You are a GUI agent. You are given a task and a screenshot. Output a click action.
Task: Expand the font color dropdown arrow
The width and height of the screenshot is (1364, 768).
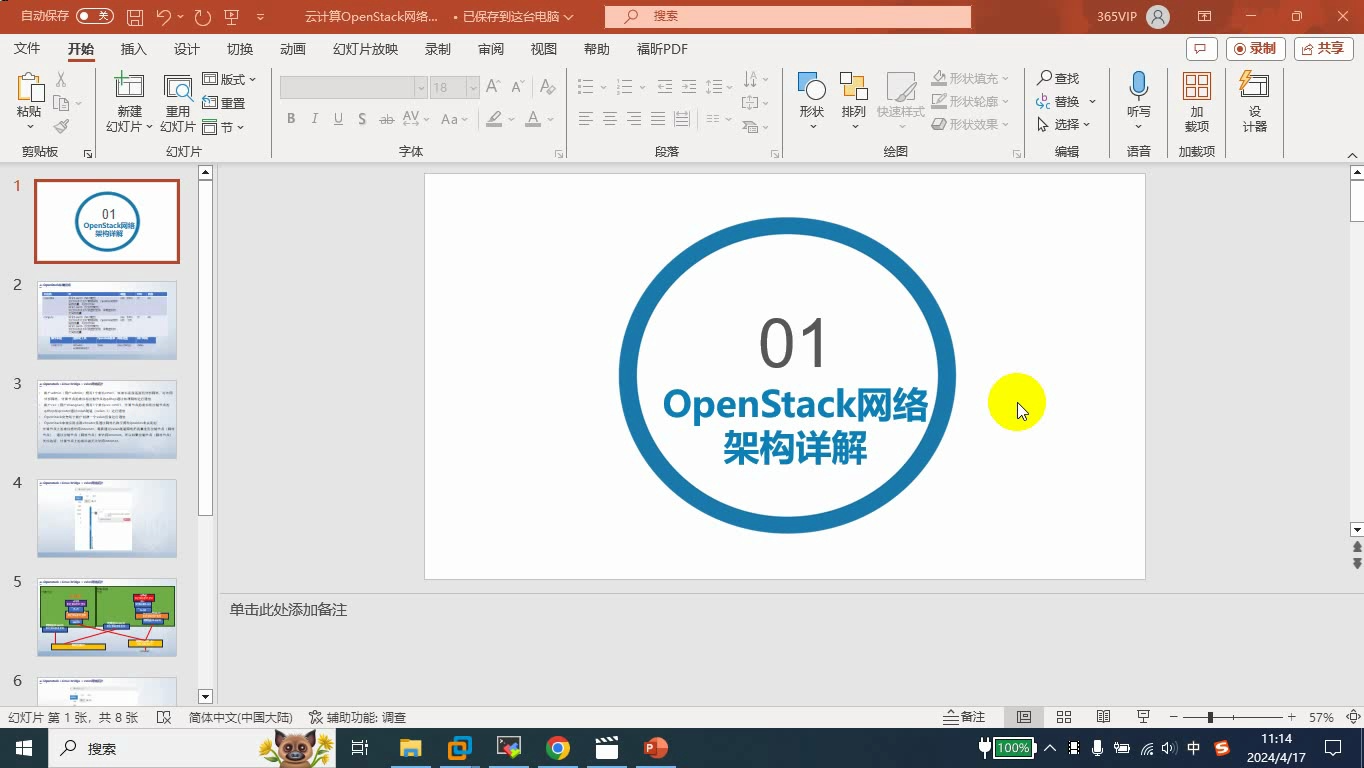(x=549, y=120)
